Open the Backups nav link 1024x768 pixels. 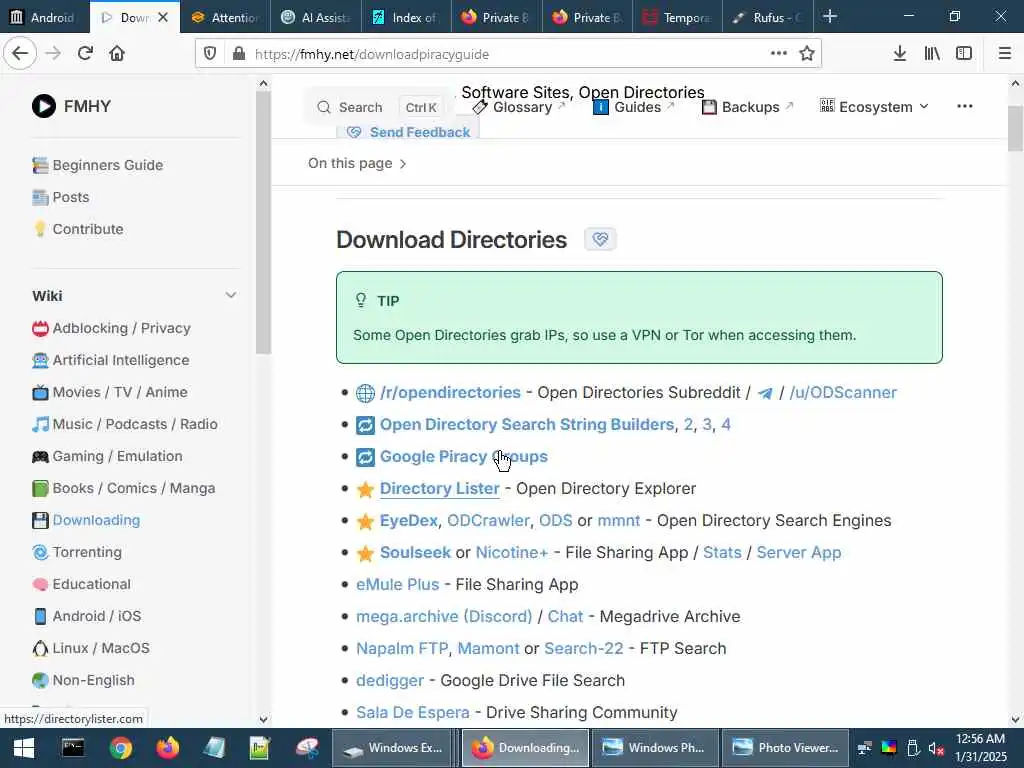coord(747,107)
